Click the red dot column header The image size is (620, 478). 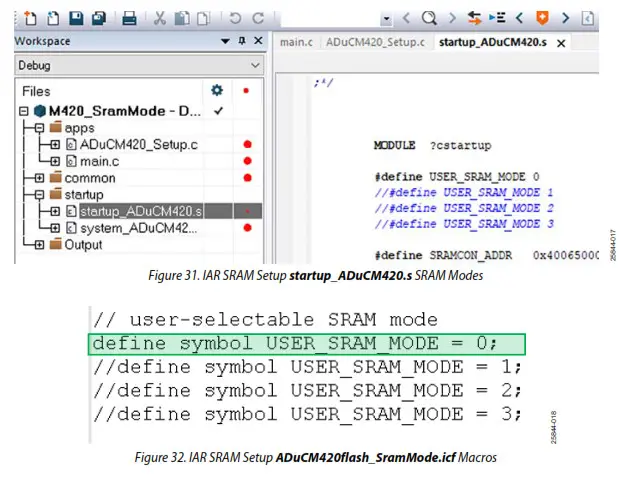tap(246, 91)
